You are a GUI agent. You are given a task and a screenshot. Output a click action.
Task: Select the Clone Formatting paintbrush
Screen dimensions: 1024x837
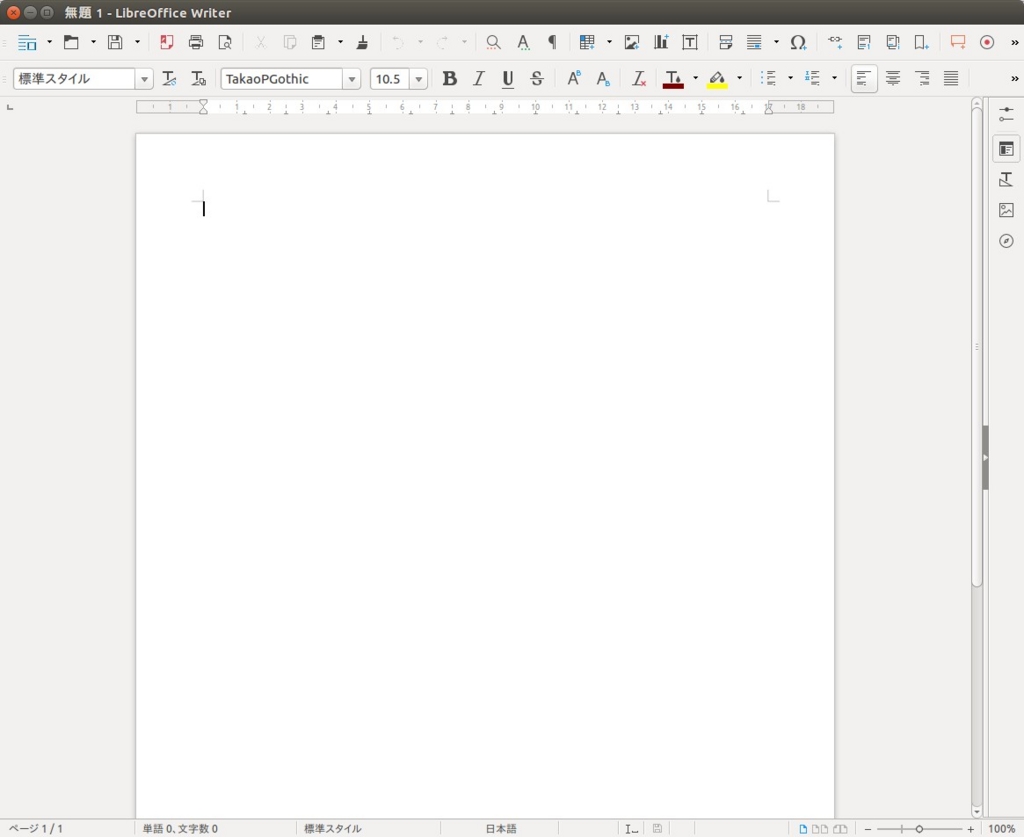pyautogui.click(x=362, y=42)
